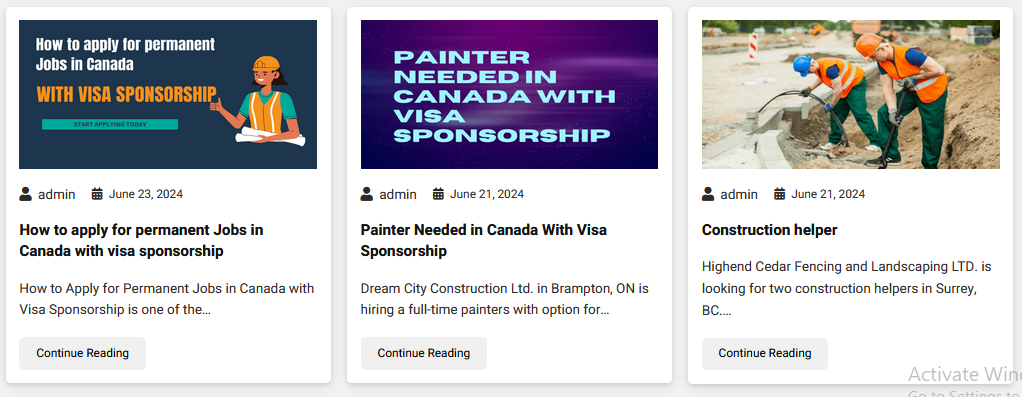1022x397 pixels.
Task: Click the admin author link on the construction card
Action: click(x=739, y=194)
